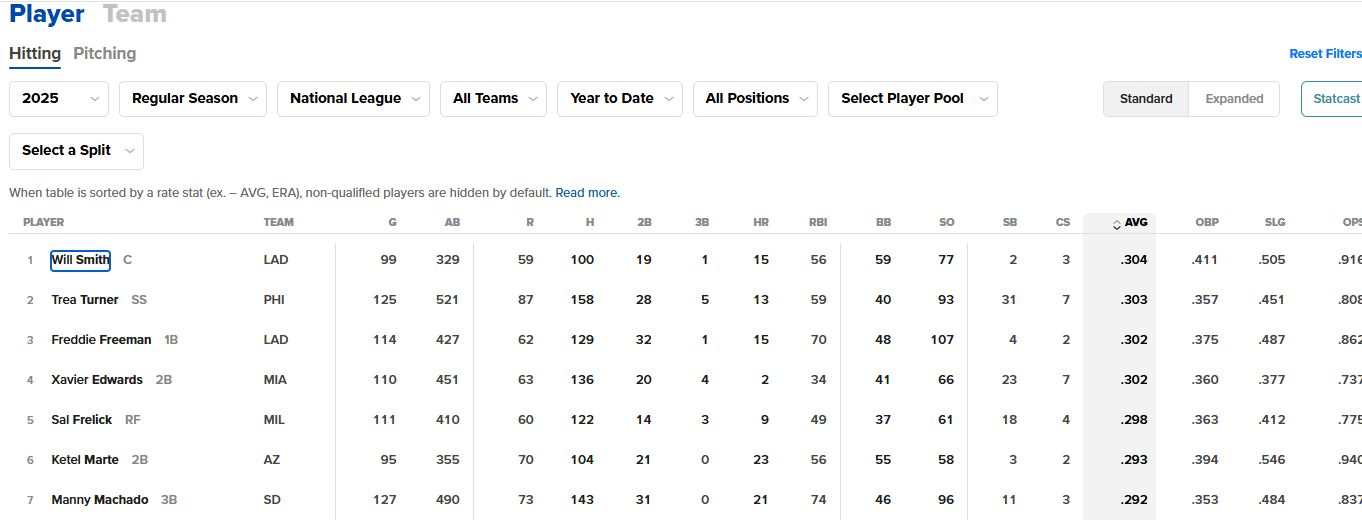The height and width of the screenshot is (520, 1362).
Task: Select the Hitting tab
Action: [x=35, y=53]
